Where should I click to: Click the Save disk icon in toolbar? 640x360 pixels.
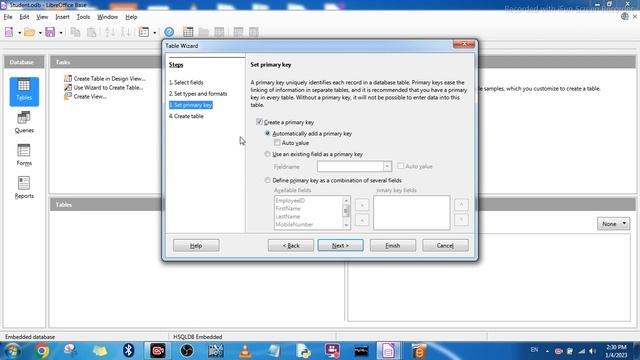[50, 32]
